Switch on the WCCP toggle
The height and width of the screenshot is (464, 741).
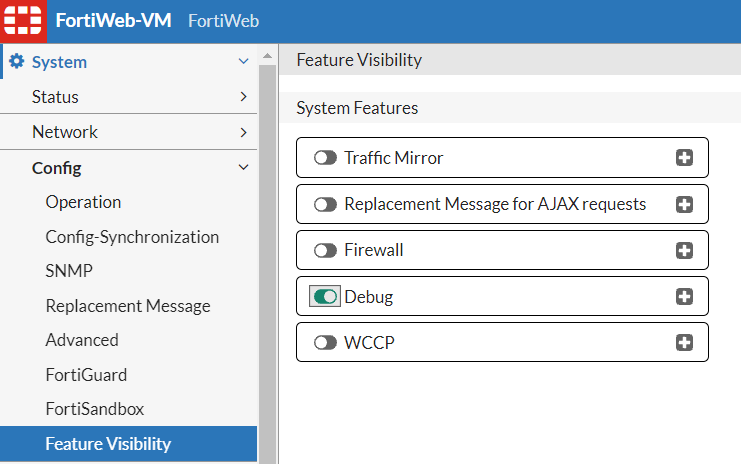point(325,342)
